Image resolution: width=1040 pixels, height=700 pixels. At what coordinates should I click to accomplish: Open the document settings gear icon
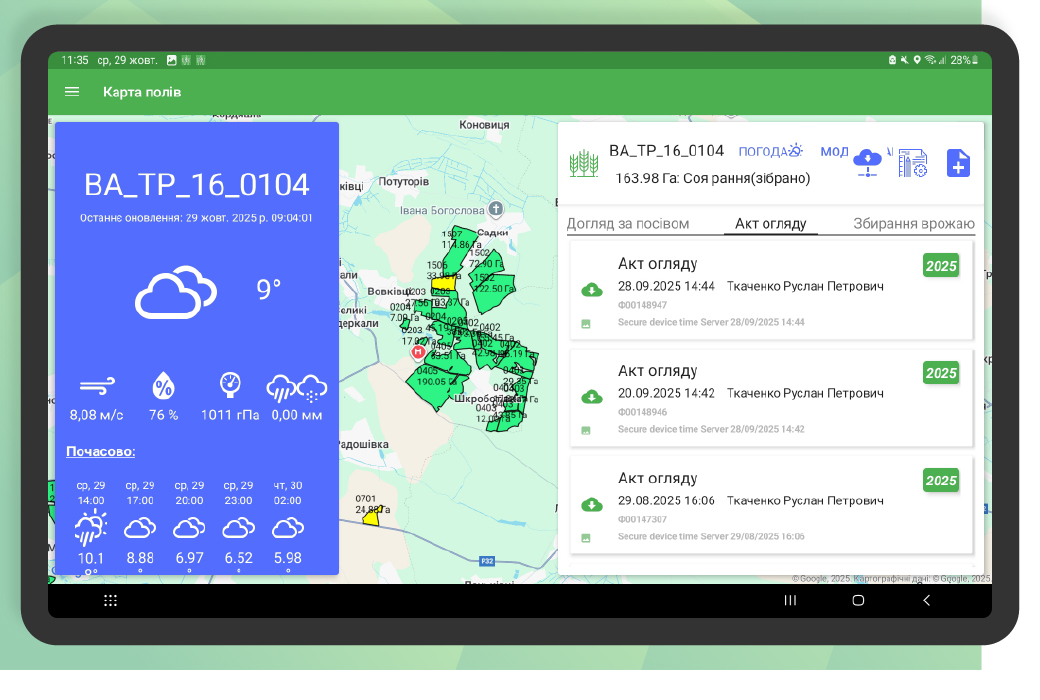pyautogui.click(x=912, y=163)
